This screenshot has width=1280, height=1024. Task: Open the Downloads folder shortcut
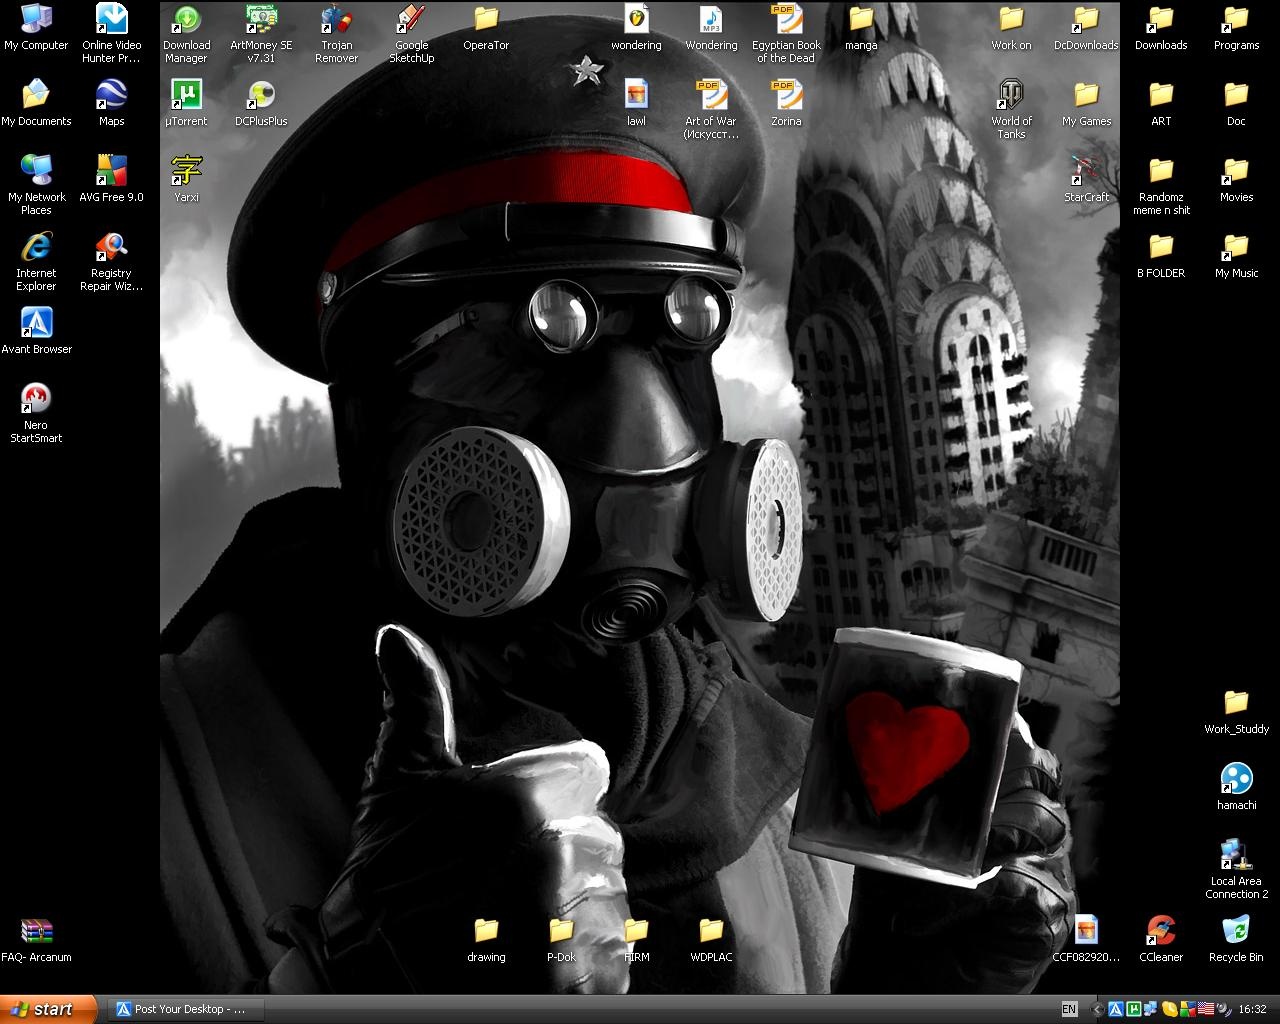pos(1161,28)
